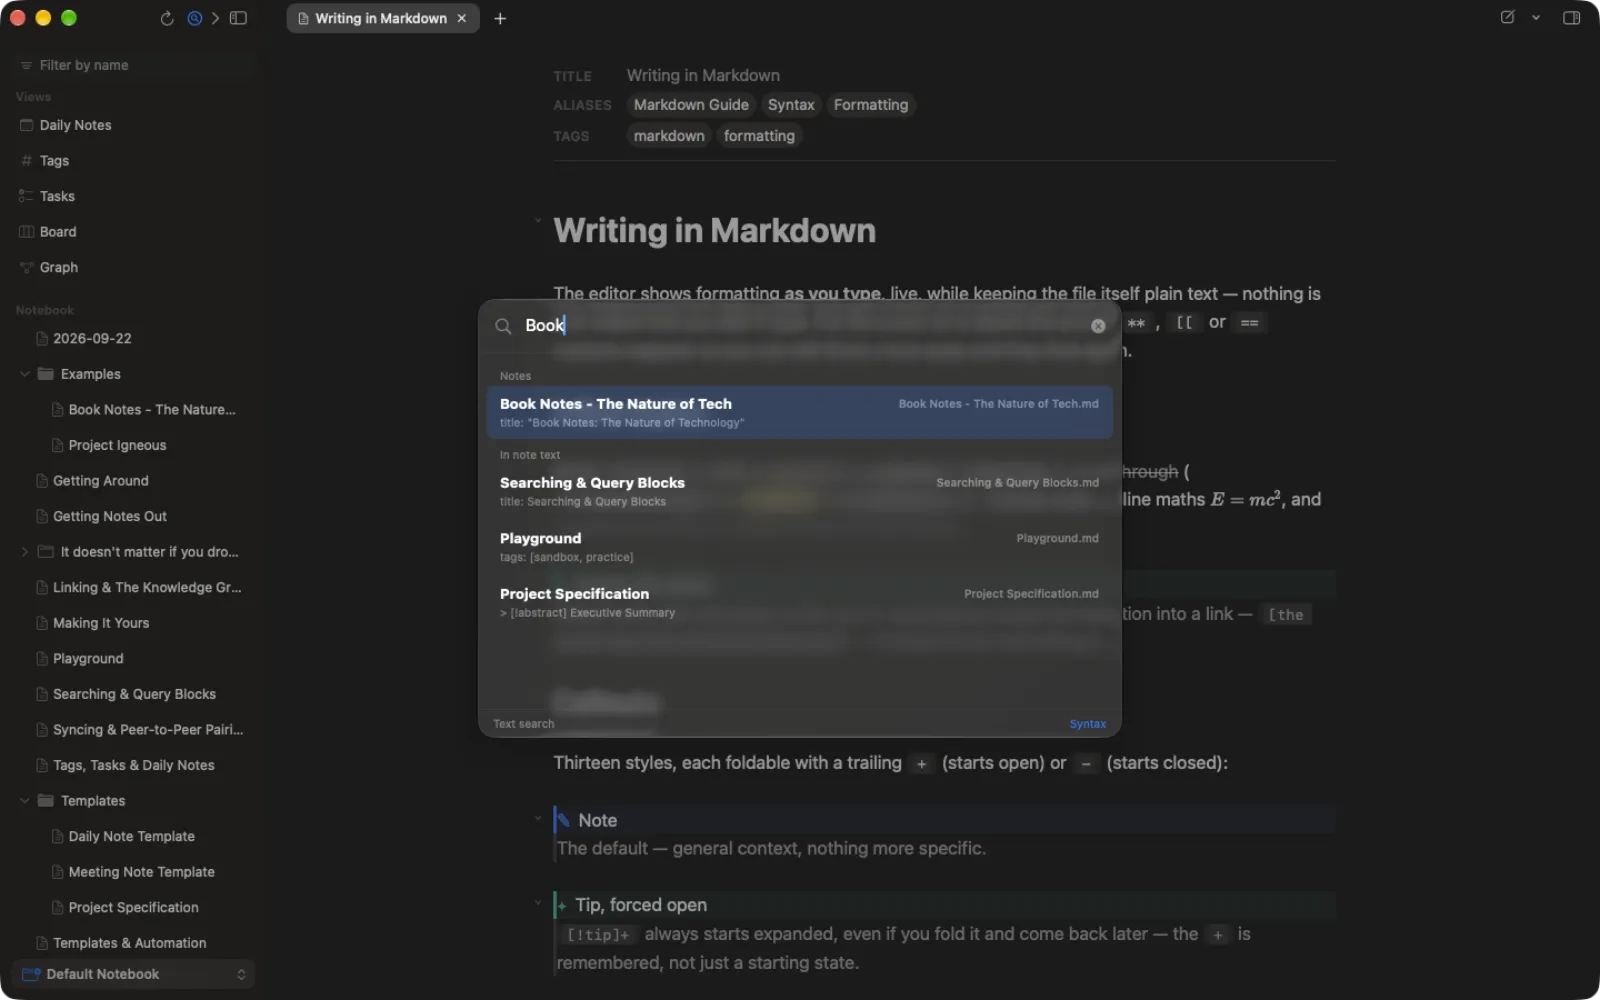Click the forward arrow in title bar
The width and height of the screenshot is (1600, 1000).
coord(215,18)
